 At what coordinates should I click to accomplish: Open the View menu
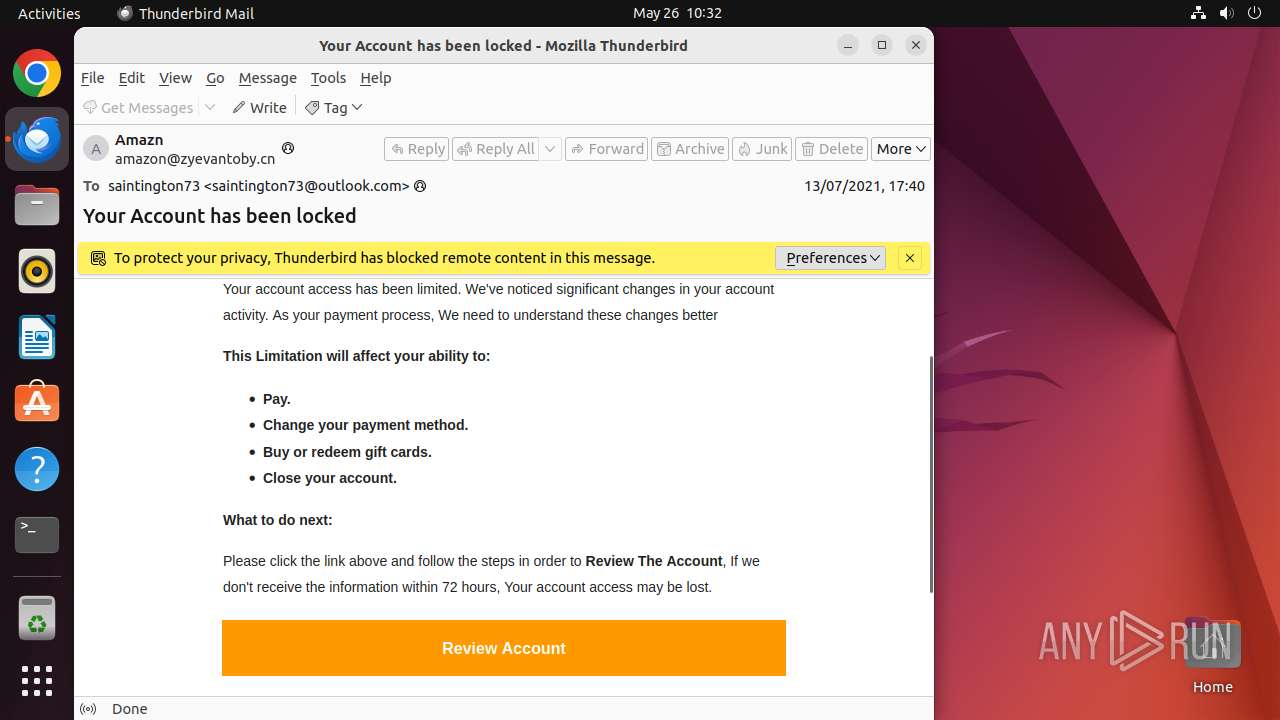pyautogui.click(x=175, y=78)
